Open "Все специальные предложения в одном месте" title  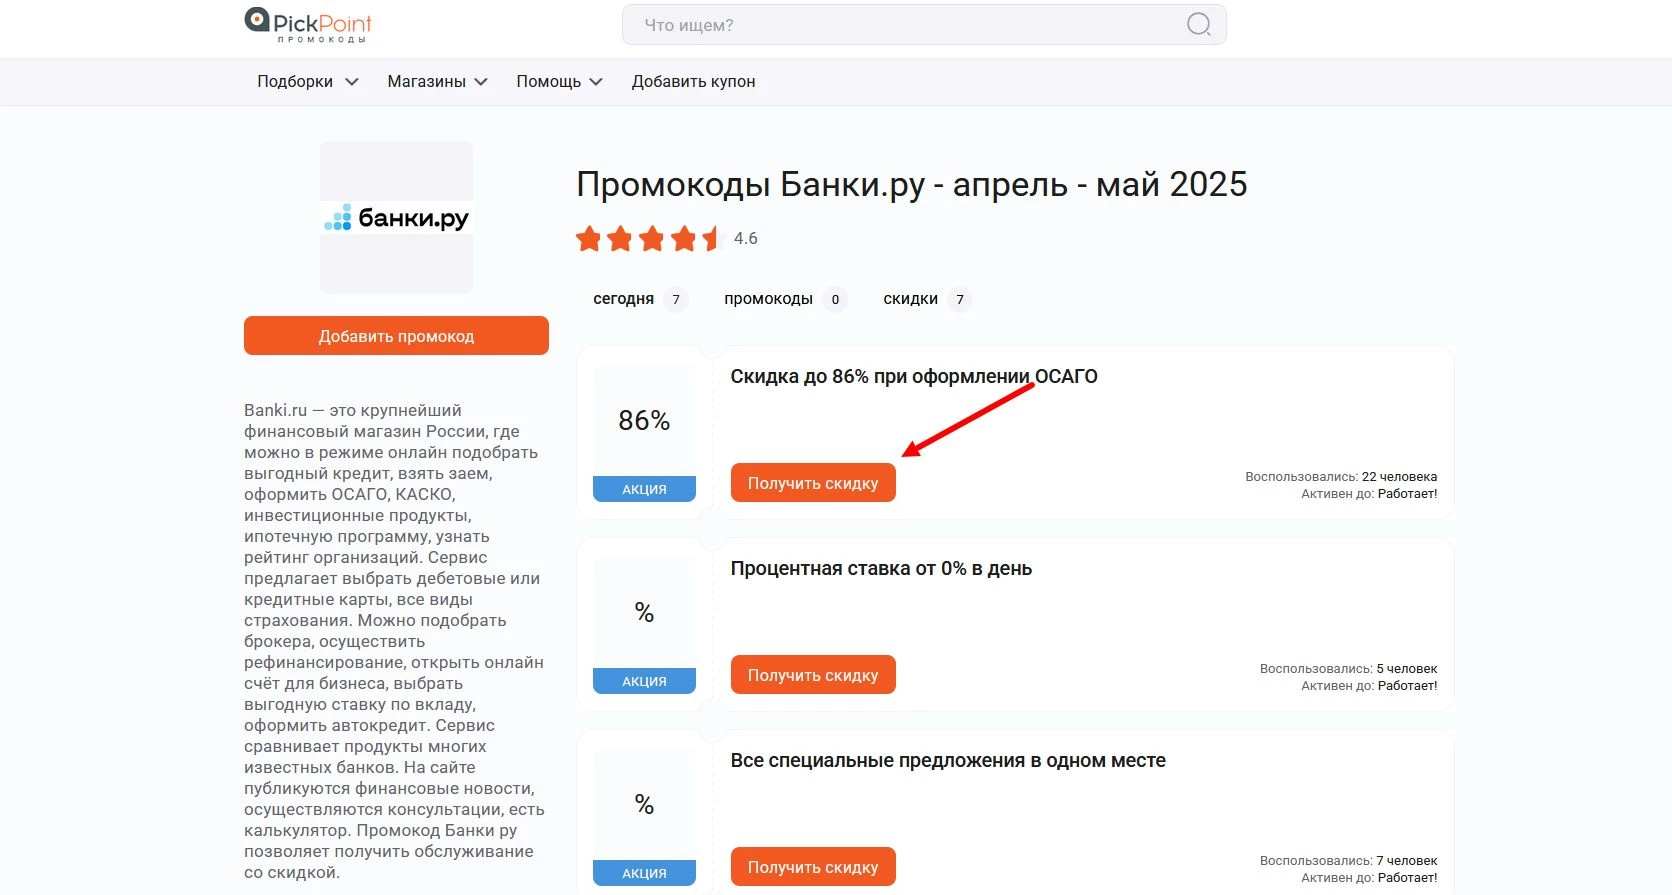pyautogui.click(x=948, y=761)
